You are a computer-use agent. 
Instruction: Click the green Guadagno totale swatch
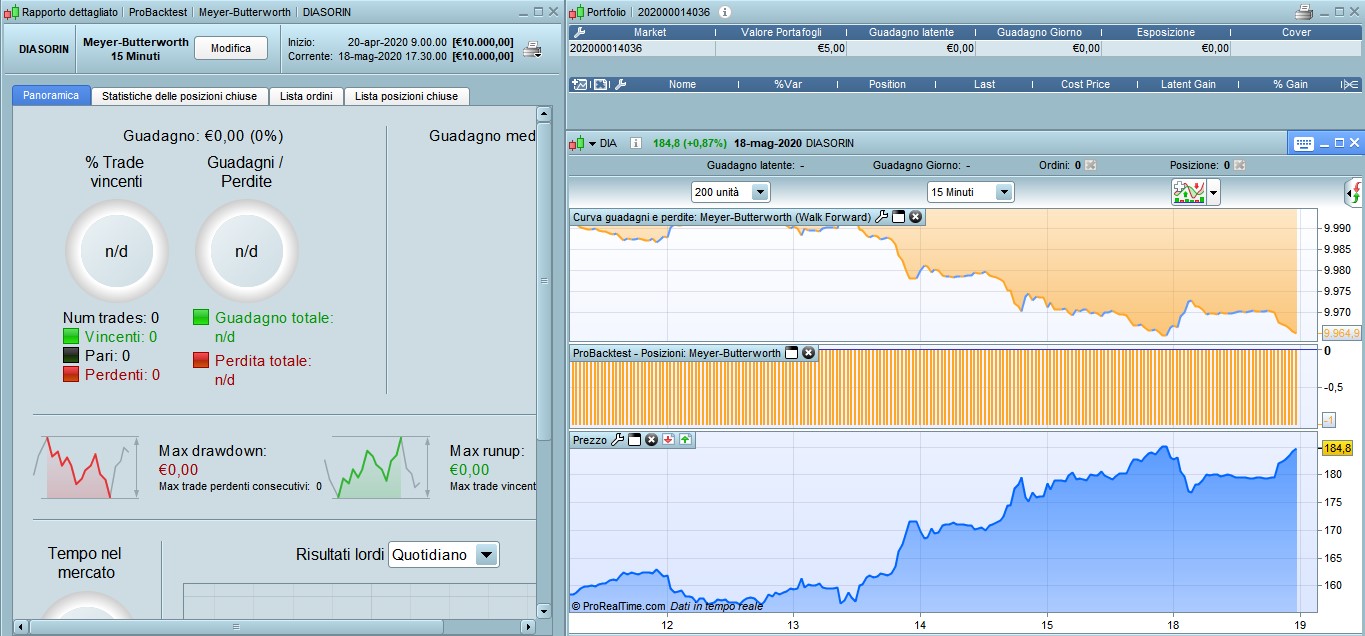201,317
